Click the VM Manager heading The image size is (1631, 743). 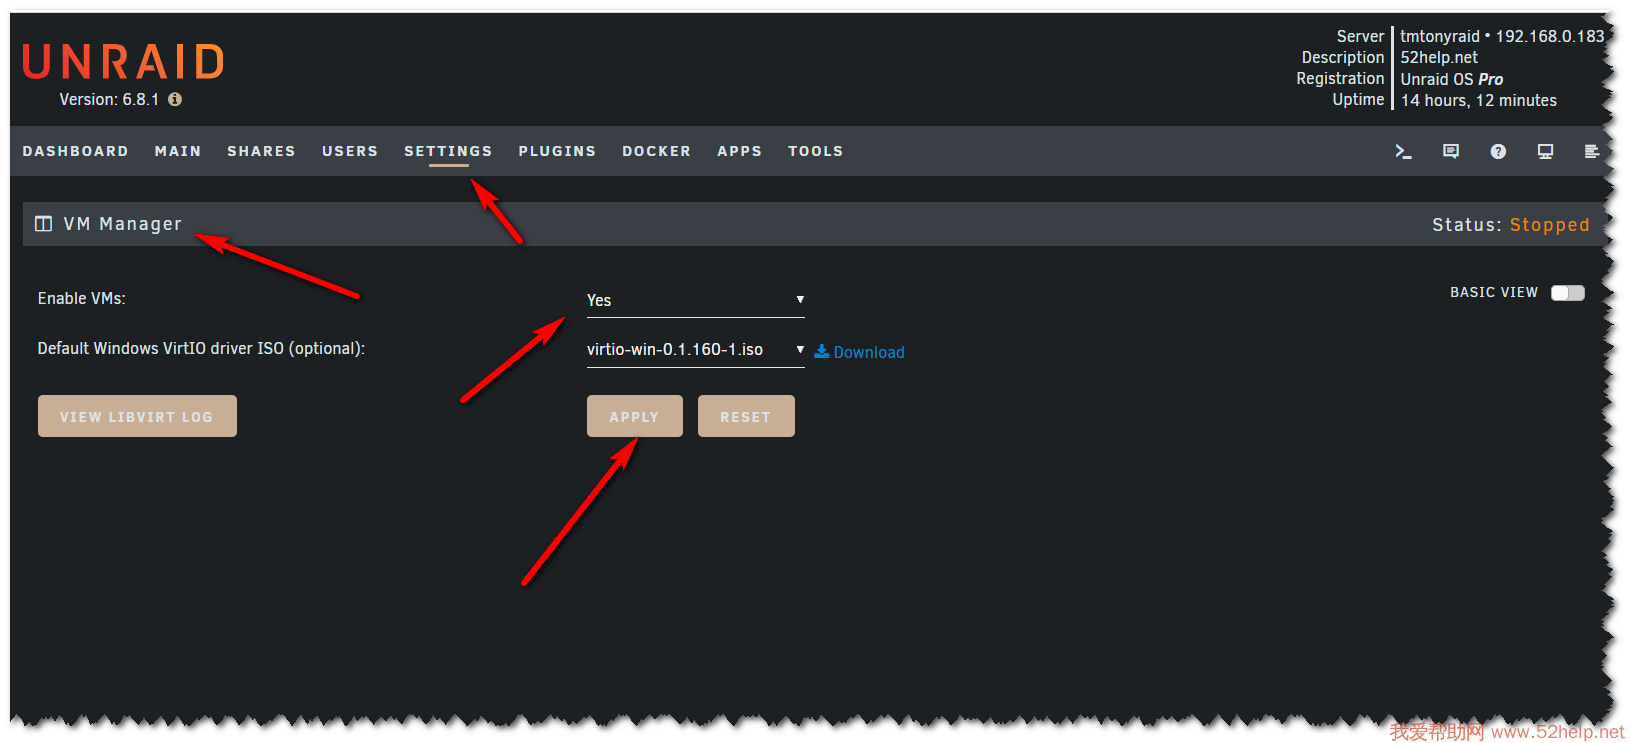(123, 224)
